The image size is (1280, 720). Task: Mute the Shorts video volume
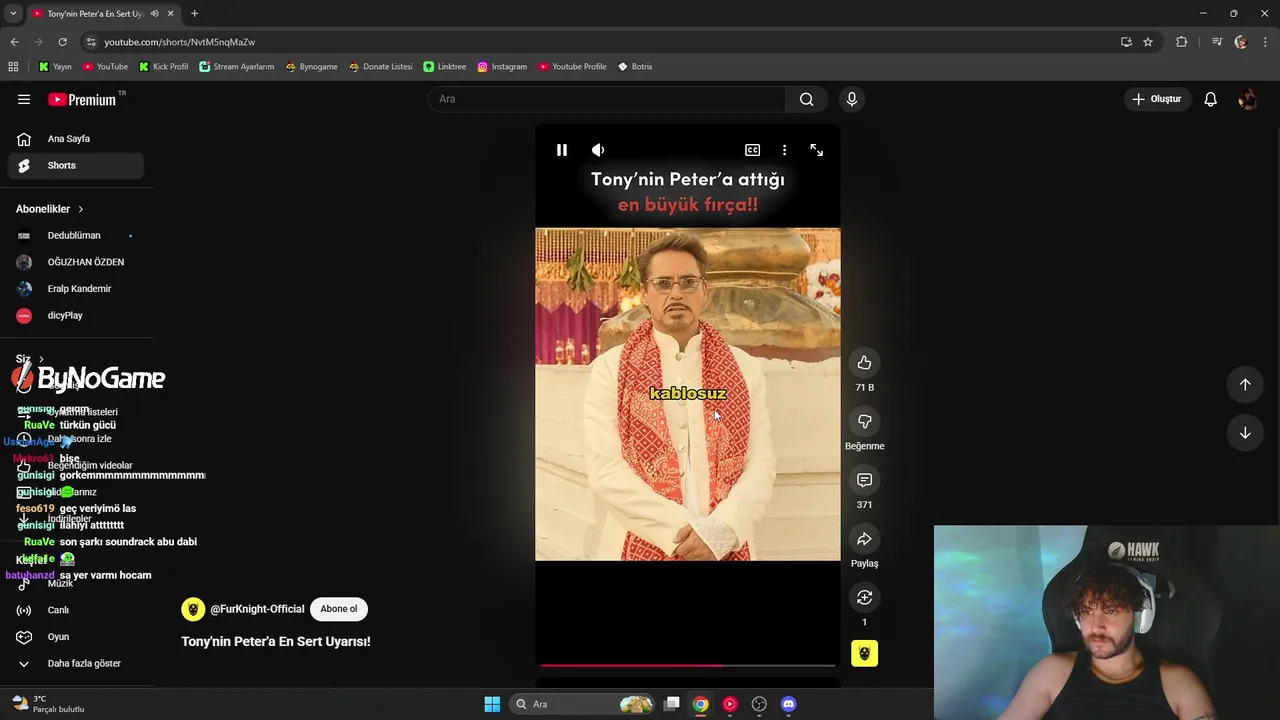598,150
